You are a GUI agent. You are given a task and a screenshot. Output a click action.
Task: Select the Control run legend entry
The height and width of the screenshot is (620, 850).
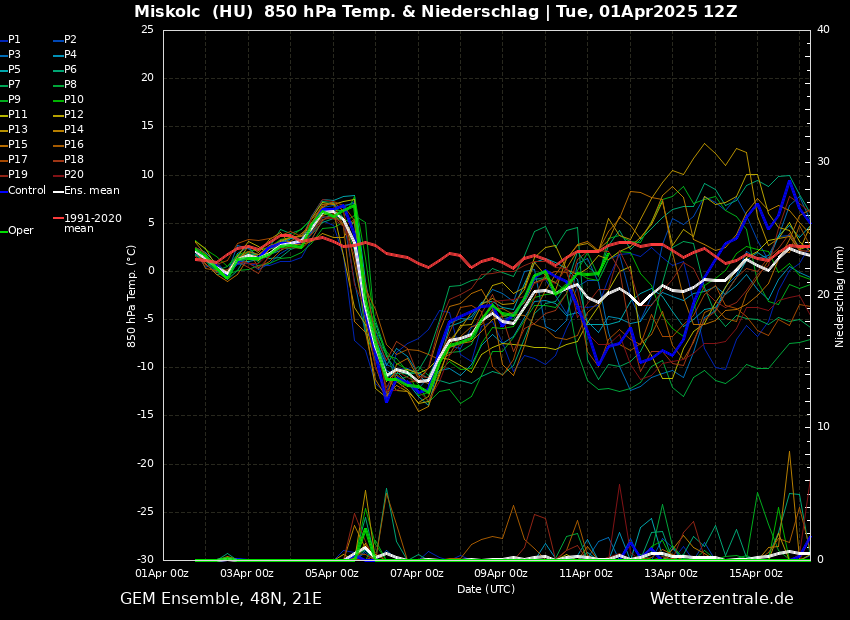[x=27, y=190]
